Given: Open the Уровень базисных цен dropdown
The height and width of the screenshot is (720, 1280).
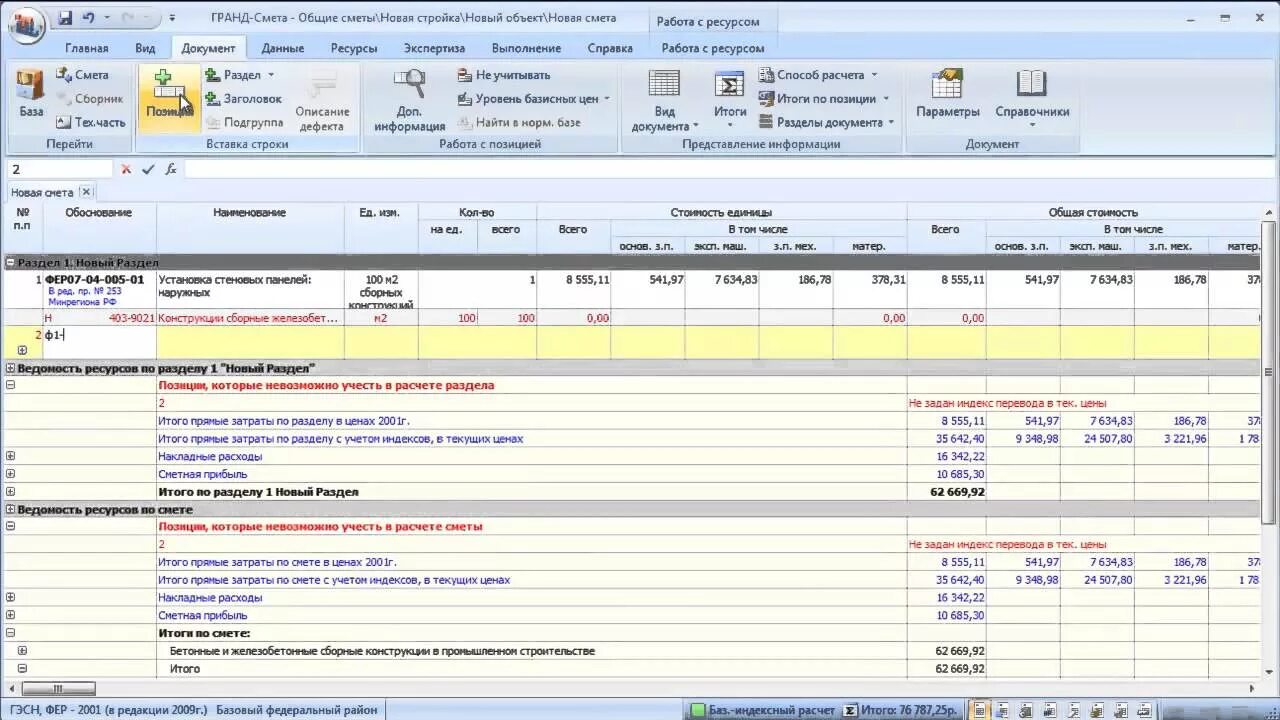Looking at the screenshot, I should [x=533, y=99].
